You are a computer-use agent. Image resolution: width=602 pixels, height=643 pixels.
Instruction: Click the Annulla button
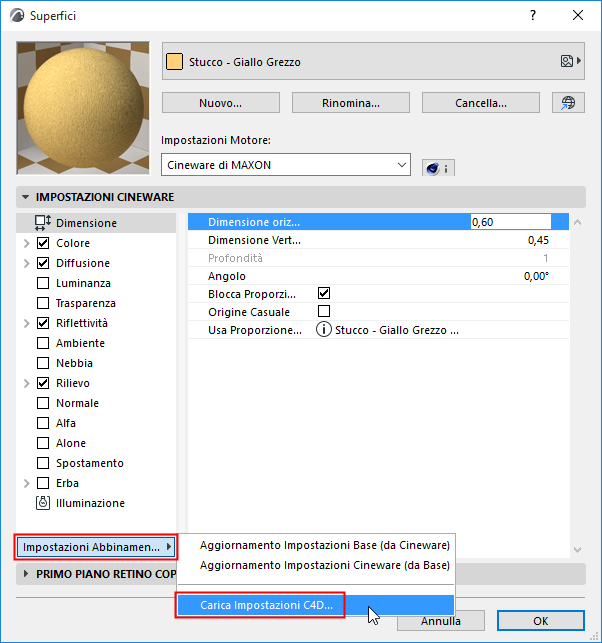tap(440, 622)
